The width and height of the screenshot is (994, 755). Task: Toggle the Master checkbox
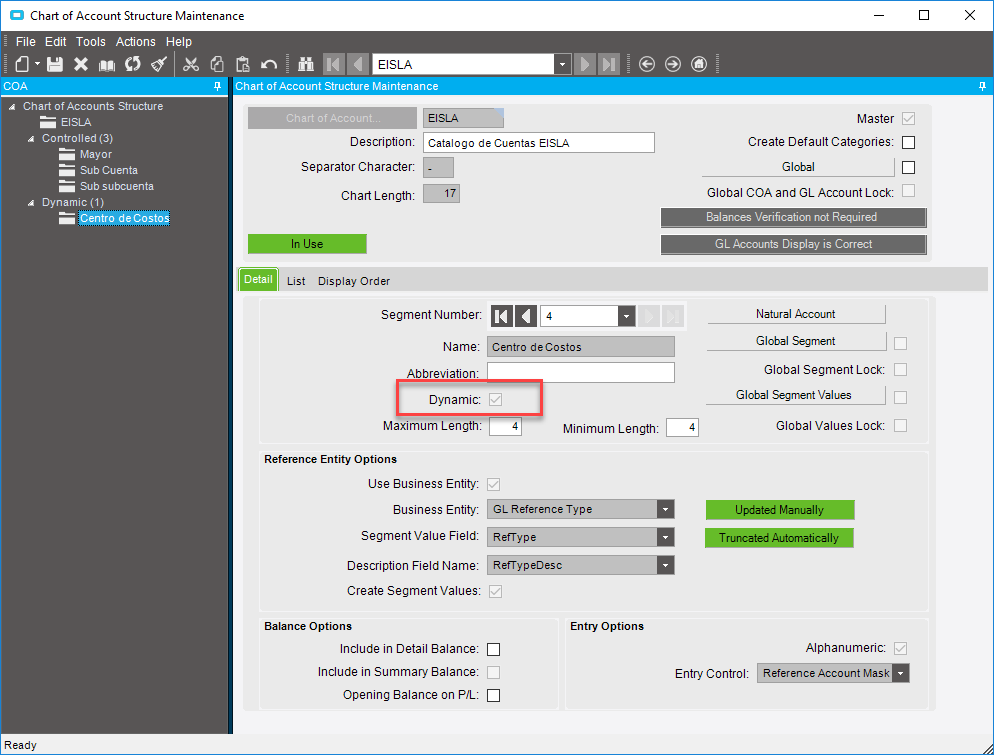click(x=908, y=119)
